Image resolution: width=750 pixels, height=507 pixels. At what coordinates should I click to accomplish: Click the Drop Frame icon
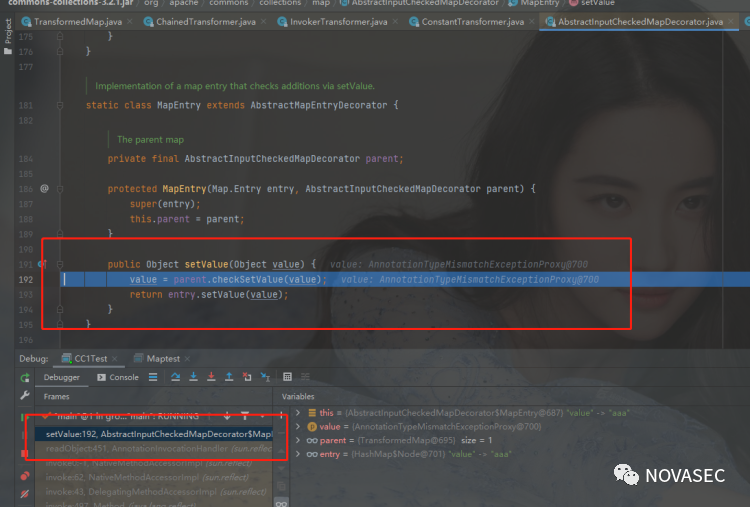(x=247, y=377)
